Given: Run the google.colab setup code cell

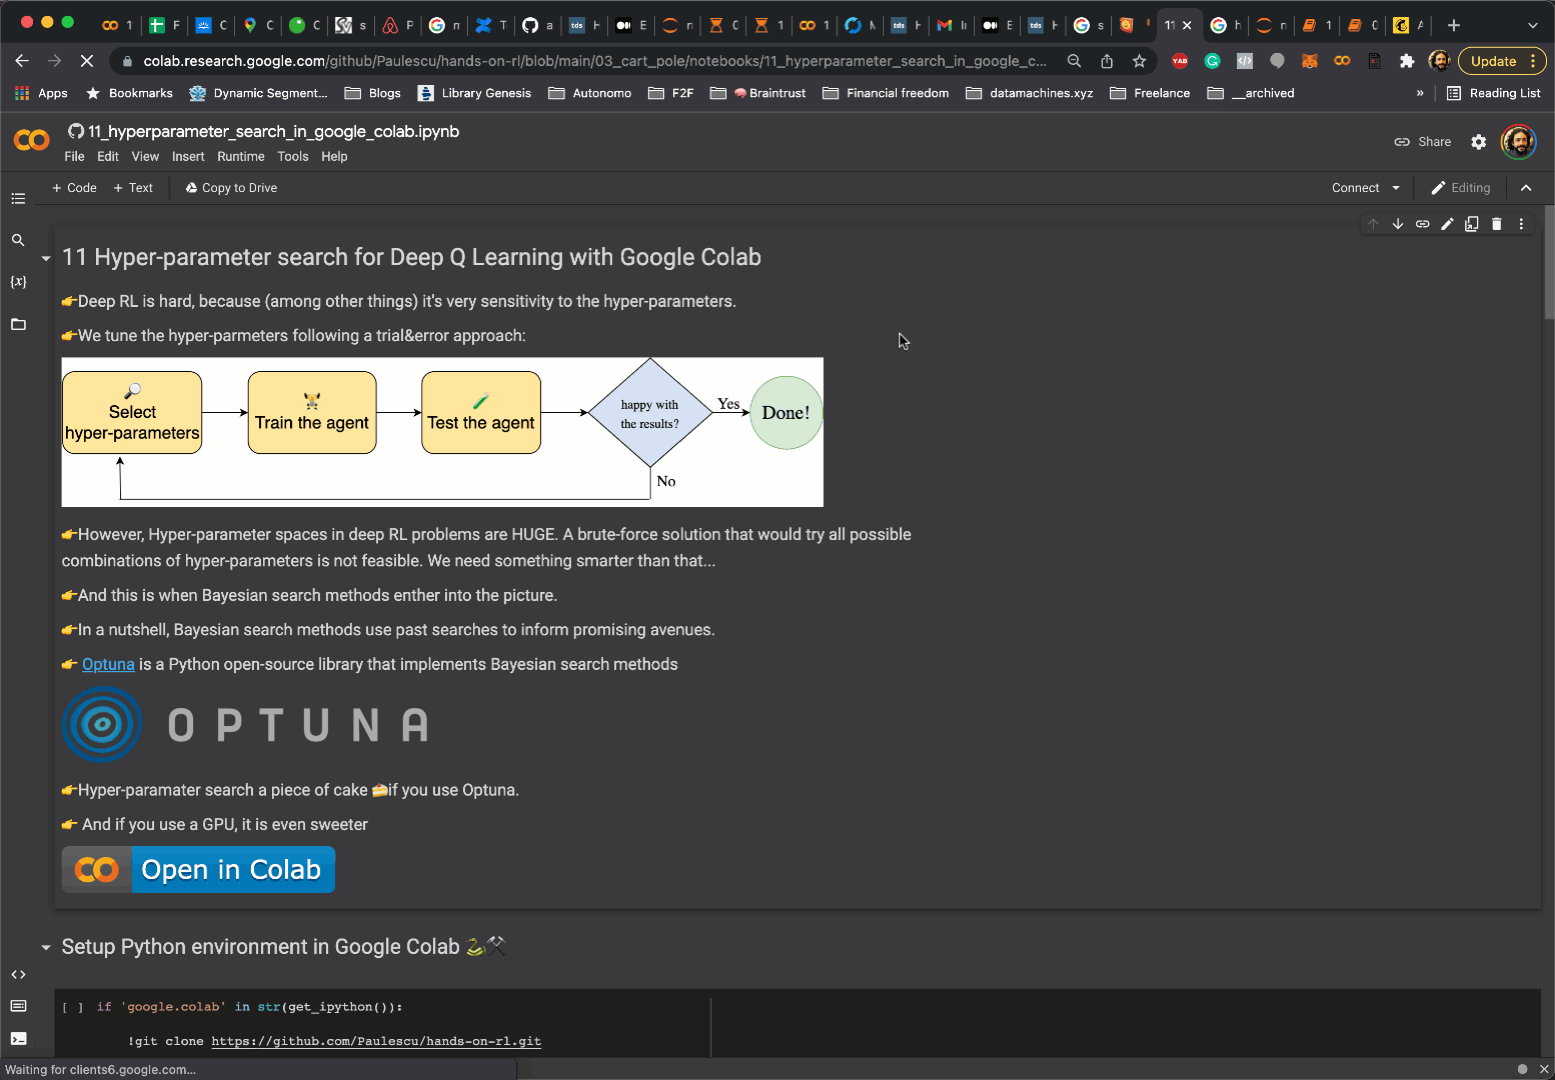Looking at the screenshot, I should (73, 1007).
